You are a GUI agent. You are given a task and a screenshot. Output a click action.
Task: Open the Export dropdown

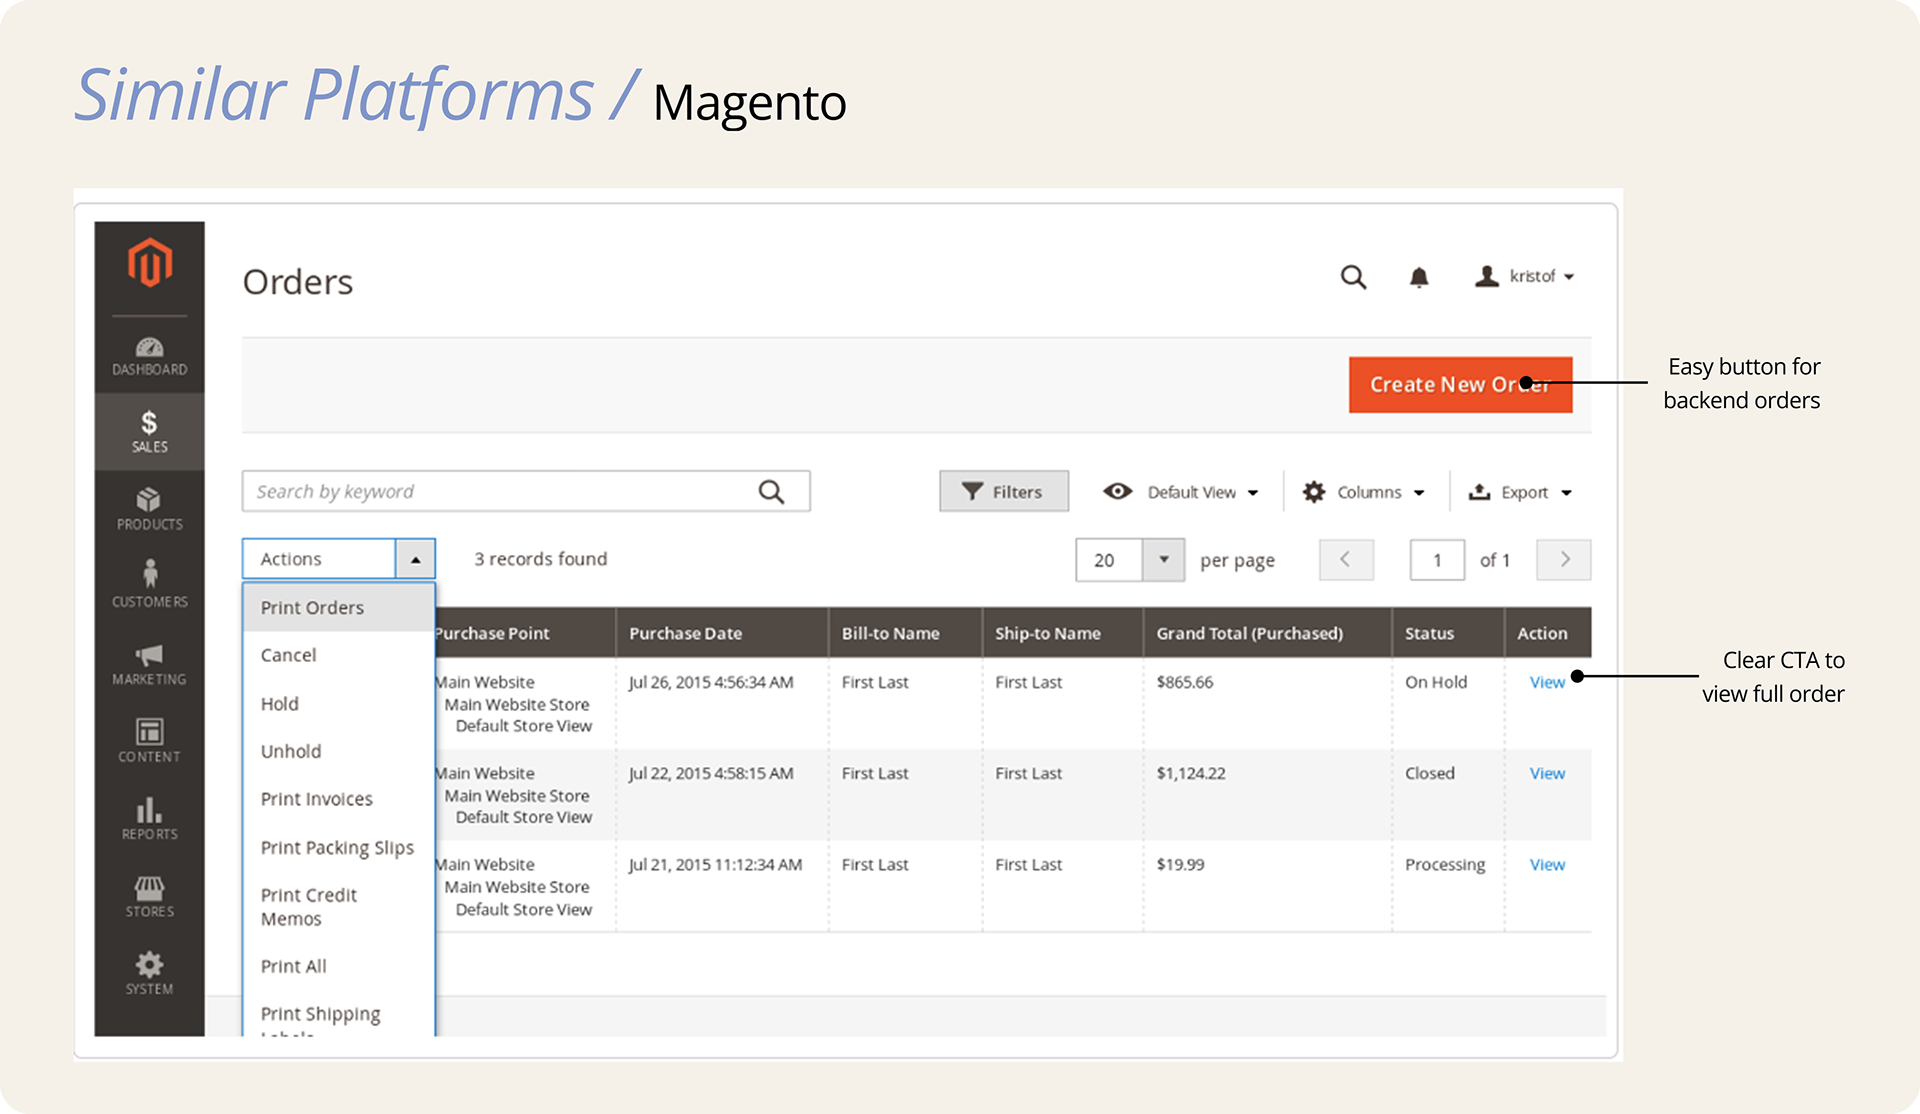tap(1520, 492)
